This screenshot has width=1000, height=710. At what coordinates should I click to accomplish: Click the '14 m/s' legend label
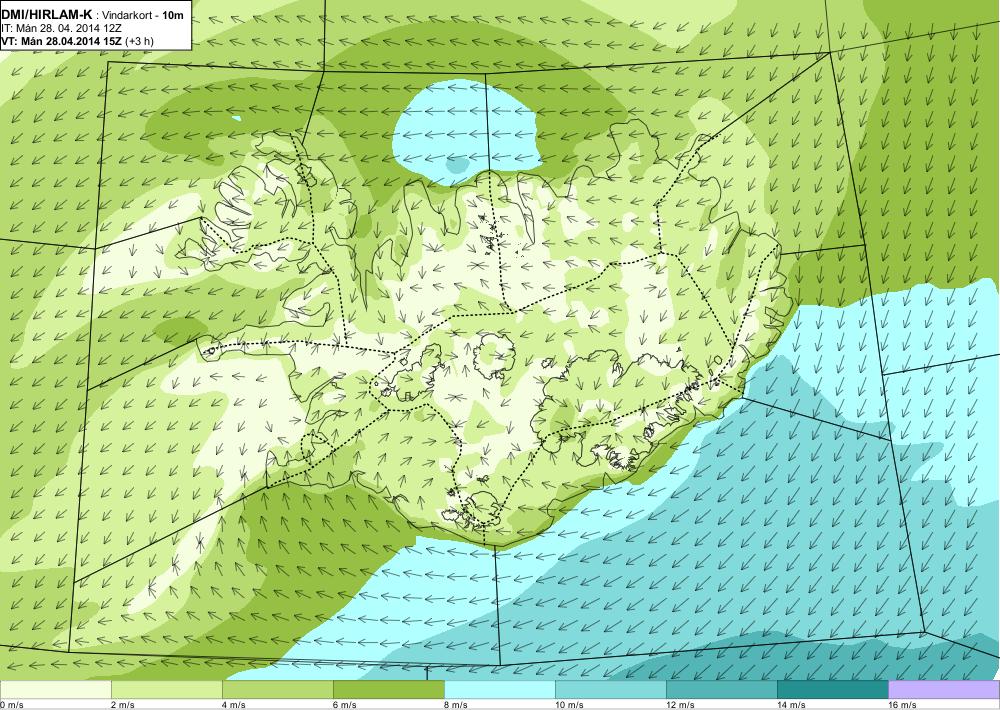pyautogui.click(x=791, y=705)
